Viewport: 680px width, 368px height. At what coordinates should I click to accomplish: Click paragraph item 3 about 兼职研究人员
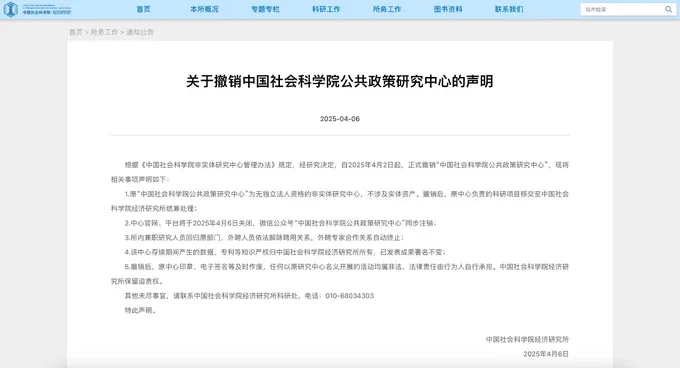pyautogui.click(x=265, y=238)
